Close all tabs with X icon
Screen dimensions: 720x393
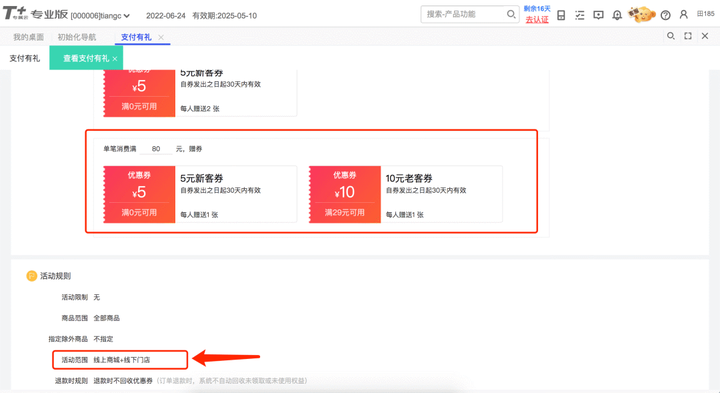pos(705,36)
